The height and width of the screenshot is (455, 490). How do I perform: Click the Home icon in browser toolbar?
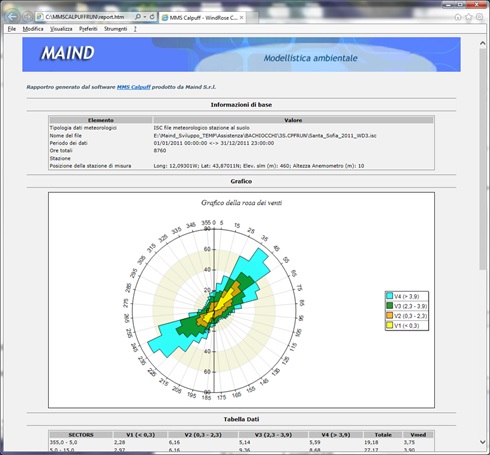coord(458,17)
